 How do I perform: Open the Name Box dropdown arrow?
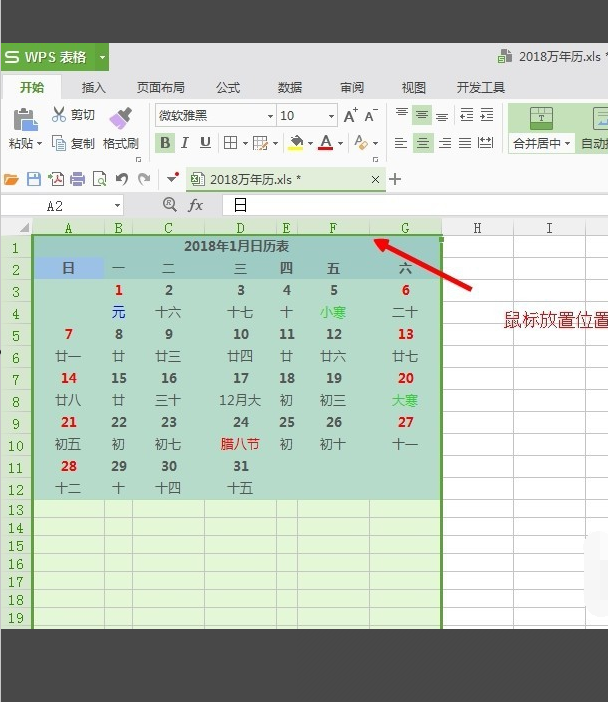(x=117, y=206)
